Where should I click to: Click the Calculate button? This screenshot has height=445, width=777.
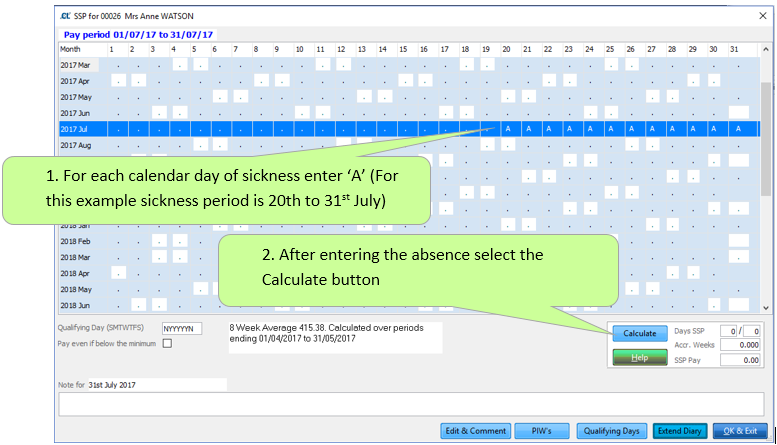(x=640, y=333)
